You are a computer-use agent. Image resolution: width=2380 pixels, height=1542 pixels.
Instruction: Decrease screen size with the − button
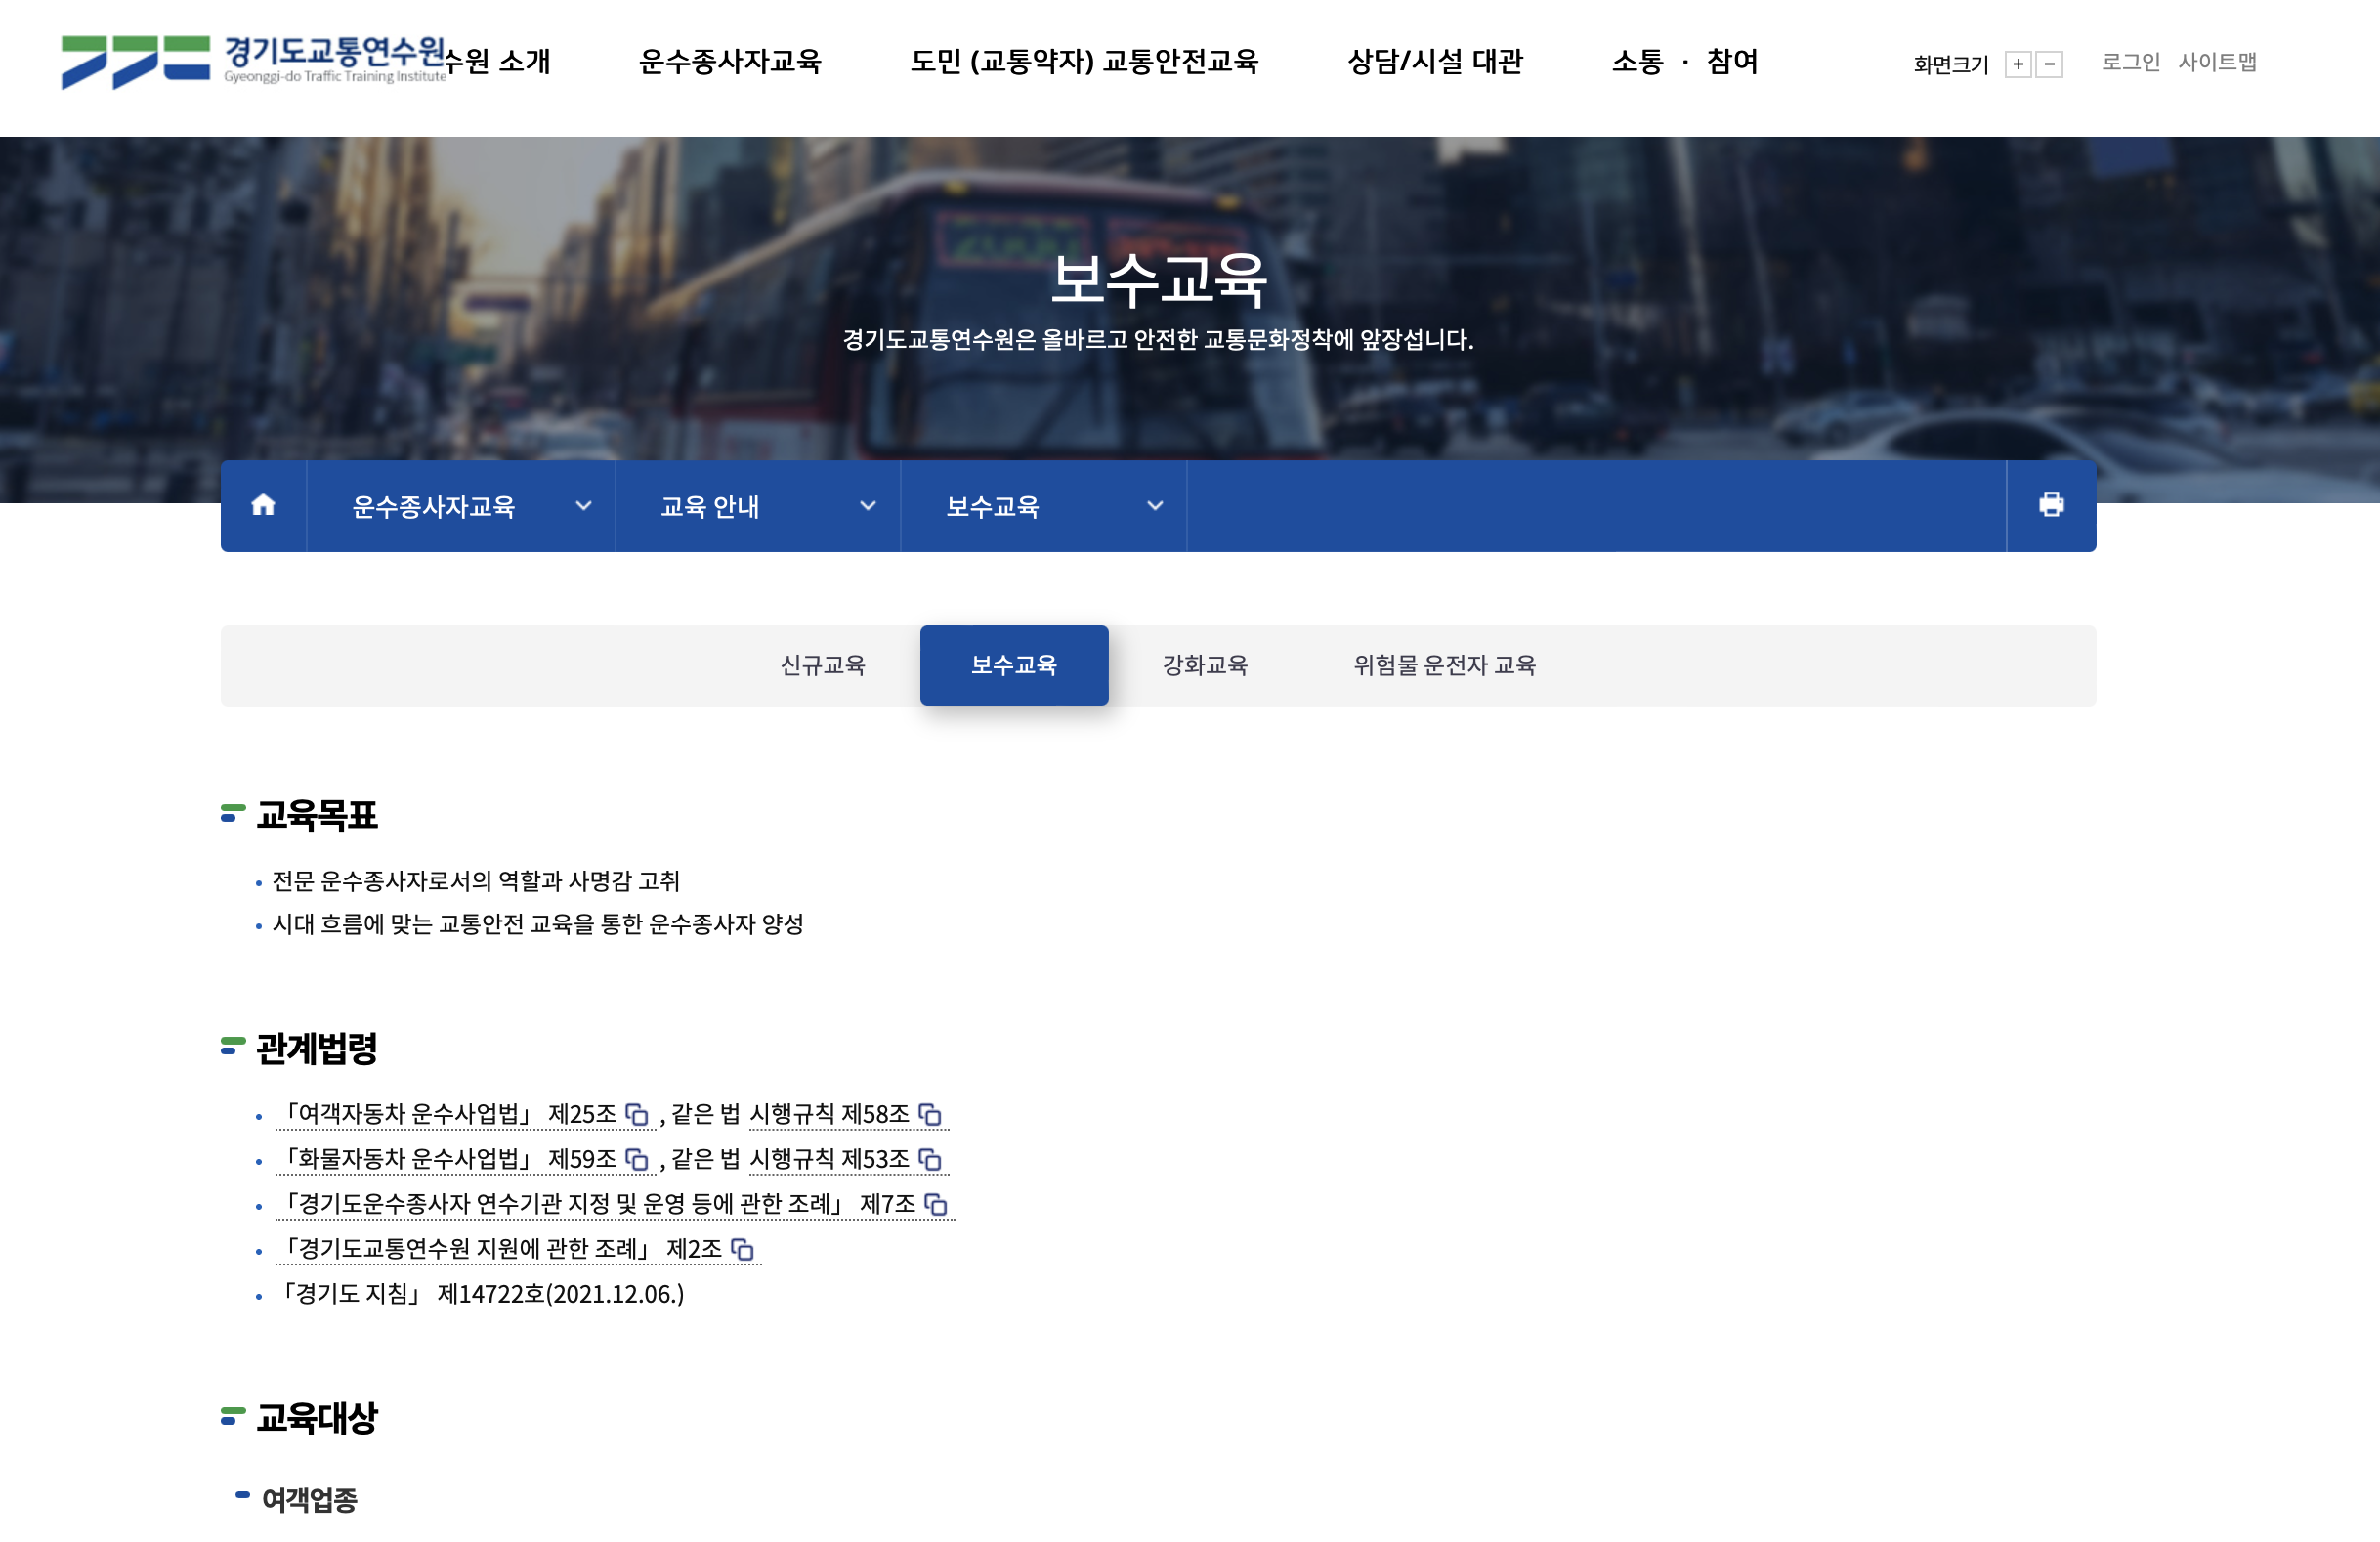pyautogui.click(x=2050, y=64)
